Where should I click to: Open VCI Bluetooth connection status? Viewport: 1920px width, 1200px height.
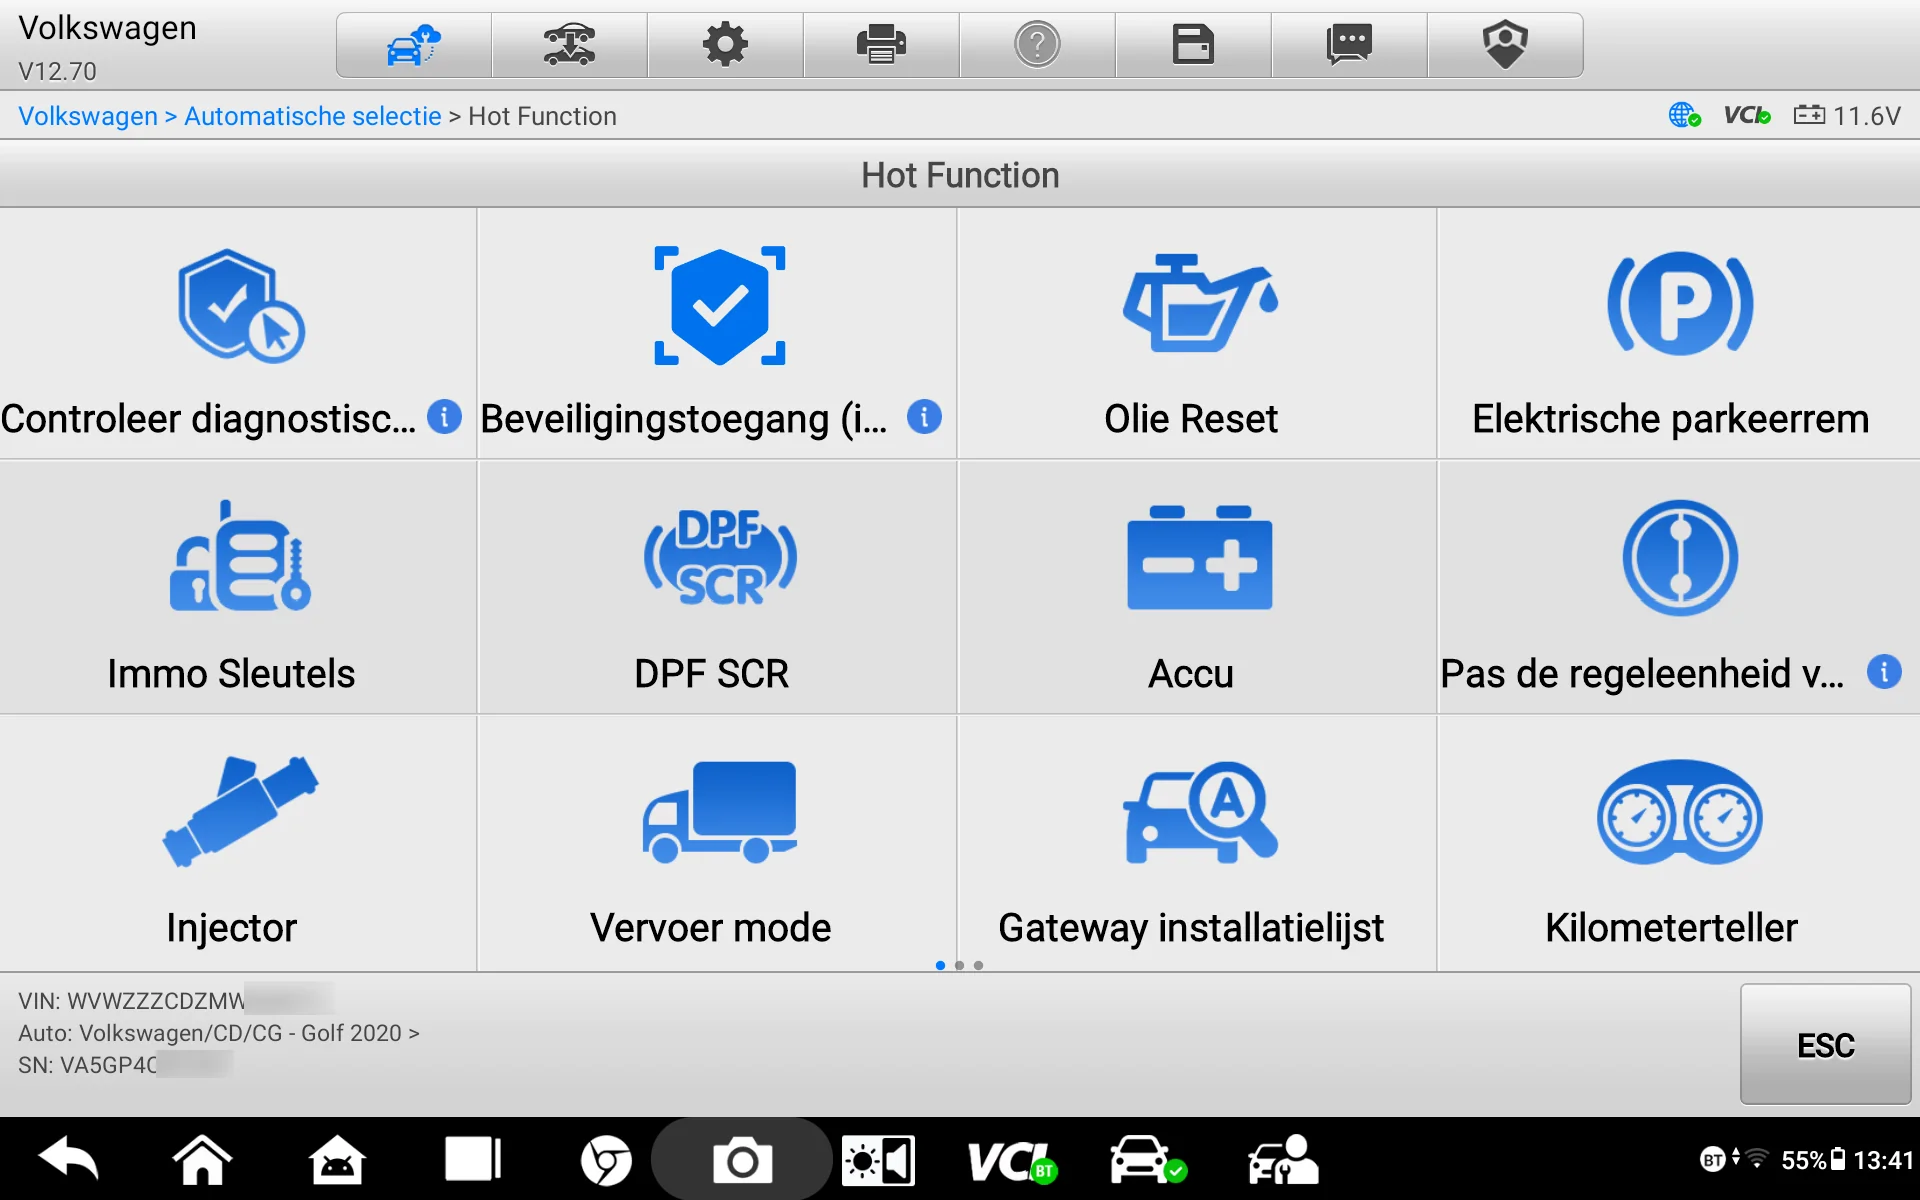tap(1011, 1161)
